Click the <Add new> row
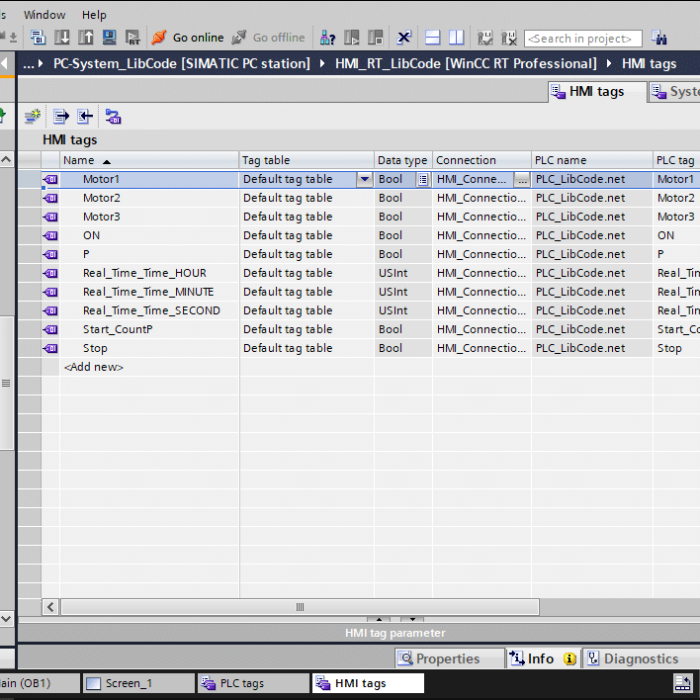This screenshot has height=700, width=700. tap(94, 367)
